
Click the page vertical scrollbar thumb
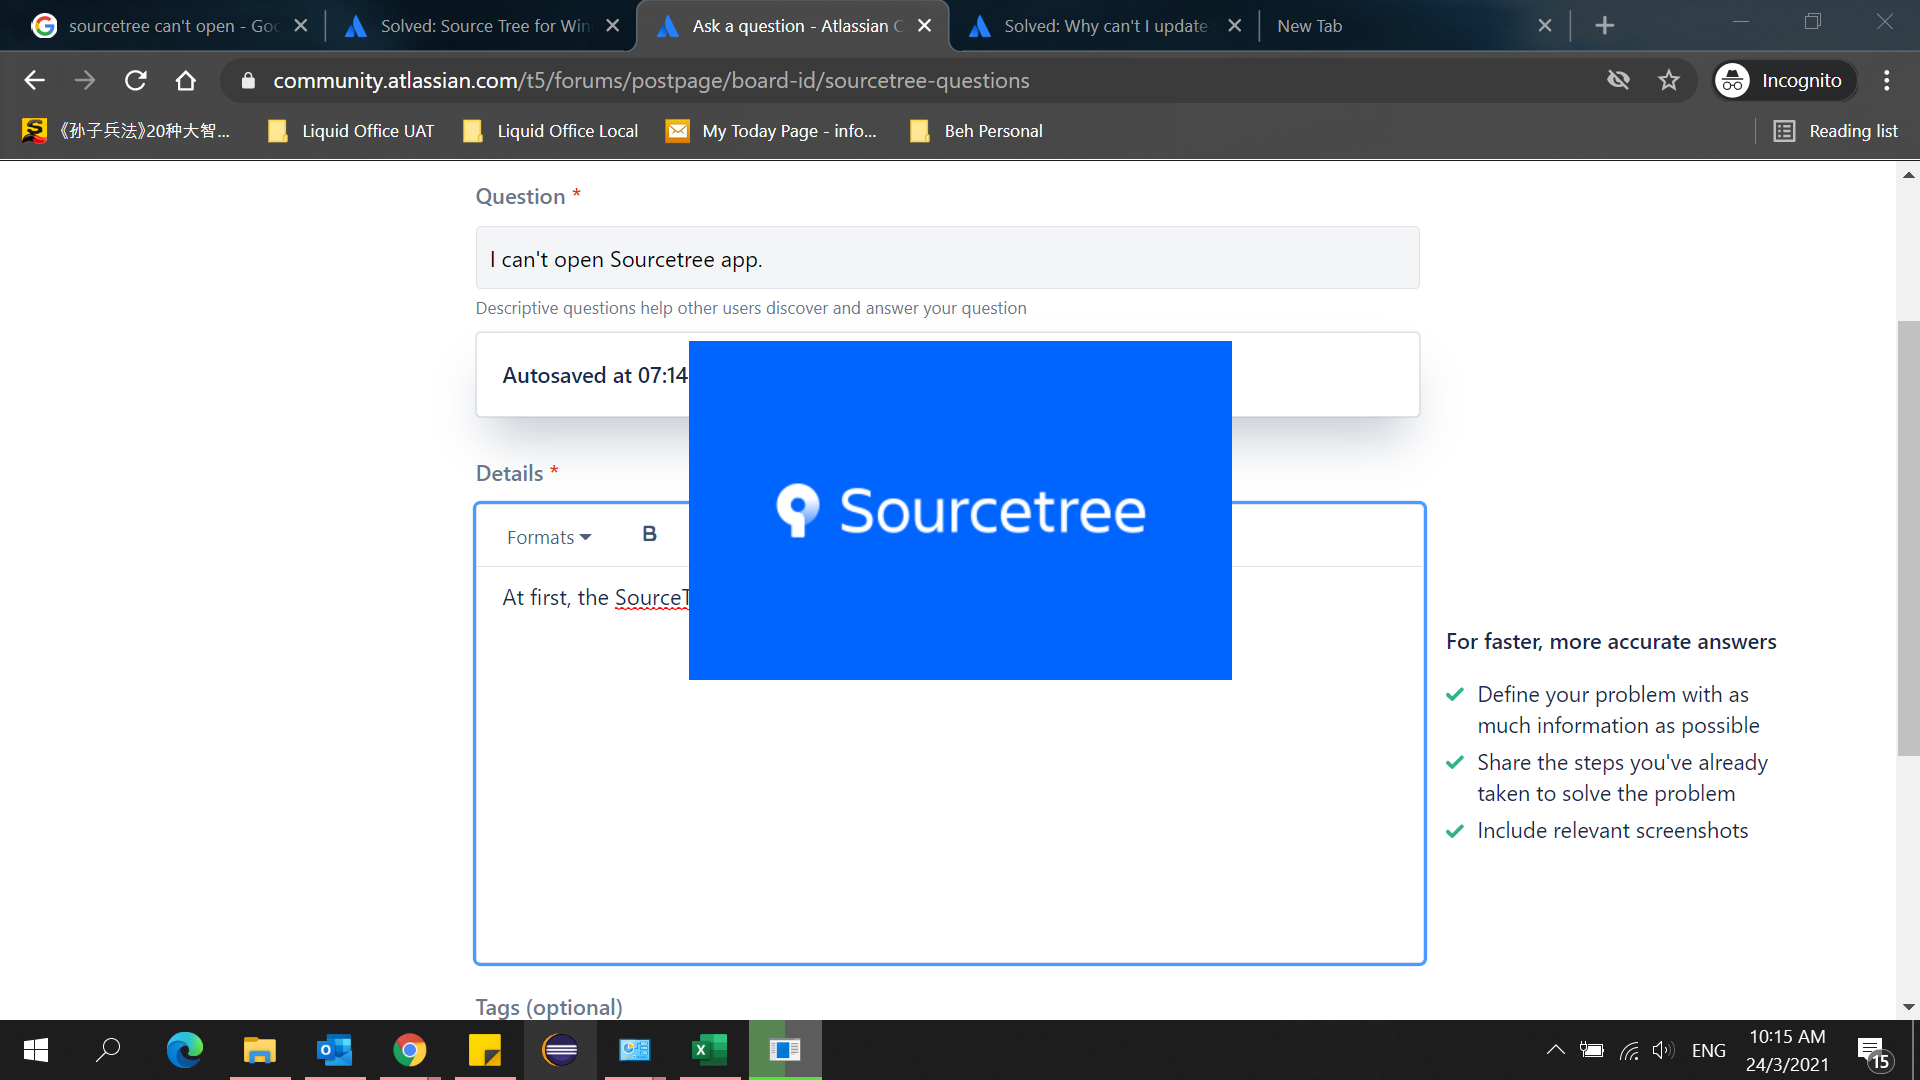tap(1908, 538)
